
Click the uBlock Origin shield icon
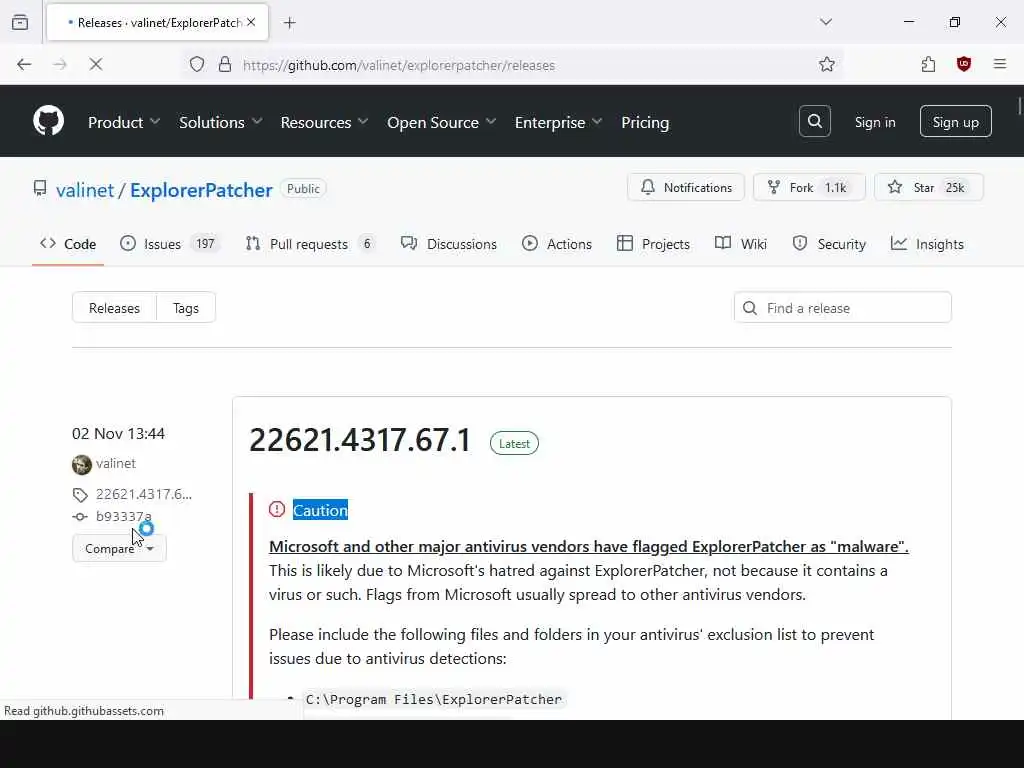pos(963,65)
